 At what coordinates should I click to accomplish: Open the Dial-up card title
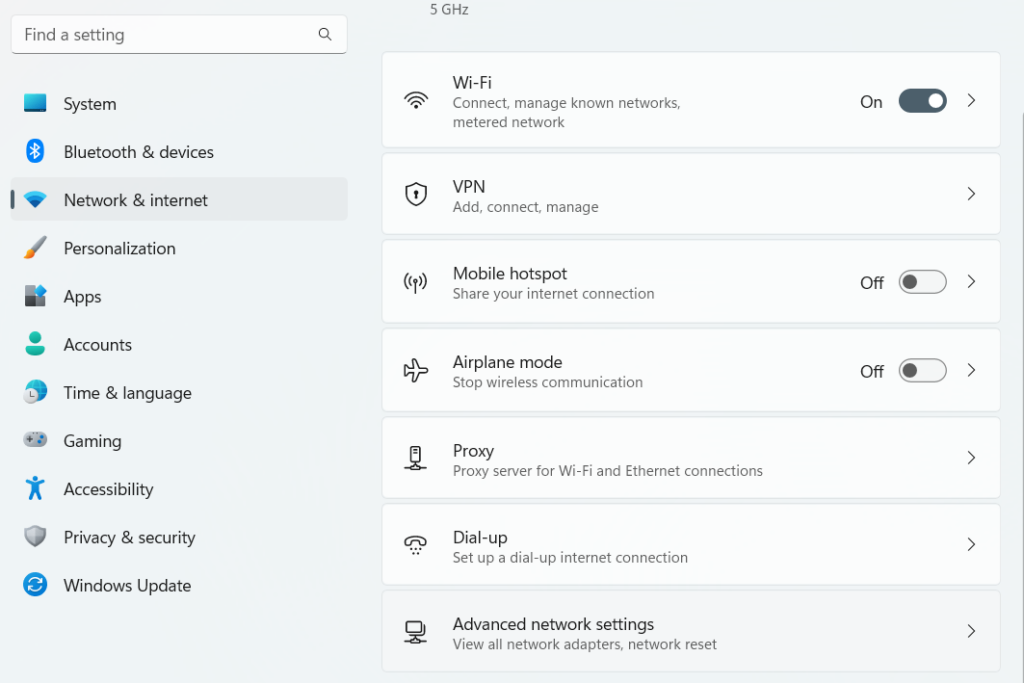click(x=480, y=537)
